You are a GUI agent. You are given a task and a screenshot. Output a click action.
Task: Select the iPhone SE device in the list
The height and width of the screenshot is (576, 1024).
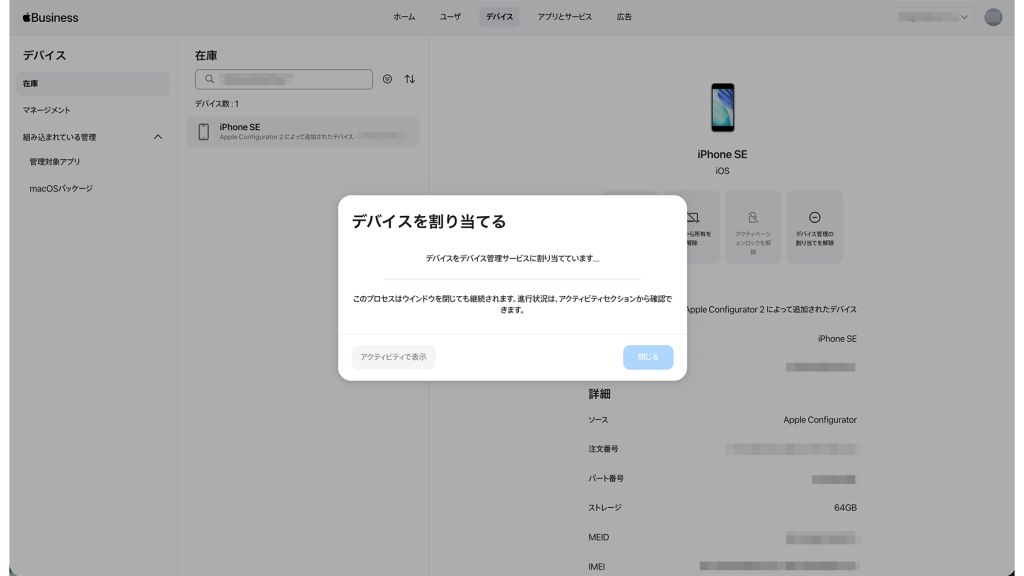pyautogui.click(x=302, y=131)
